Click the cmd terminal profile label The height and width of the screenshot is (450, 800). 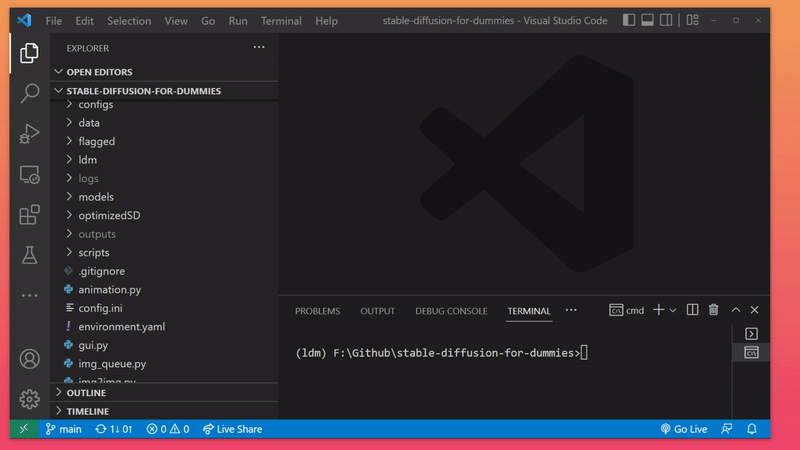point(627,310)
